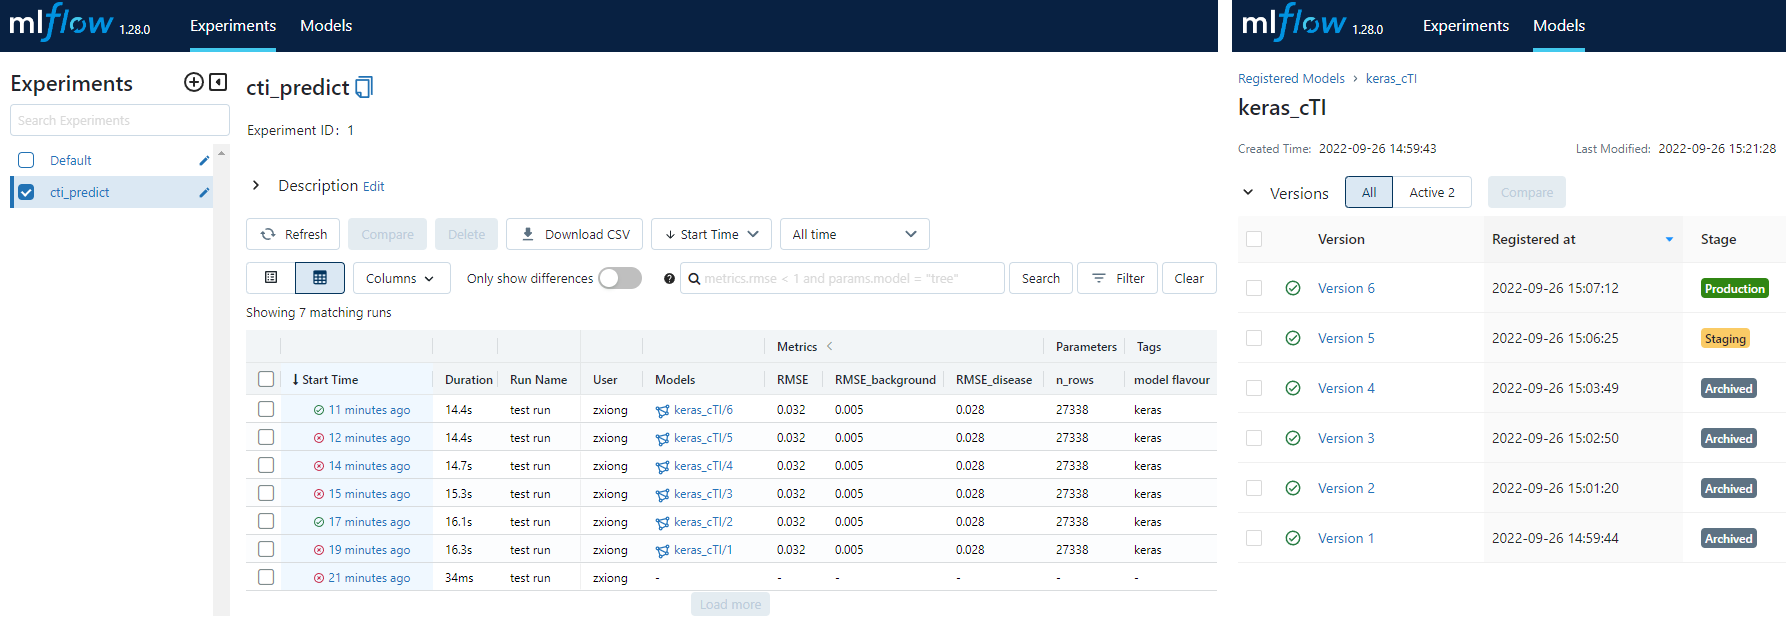Tick the checkbox for the 11 minutes ago run

point(266,409)
